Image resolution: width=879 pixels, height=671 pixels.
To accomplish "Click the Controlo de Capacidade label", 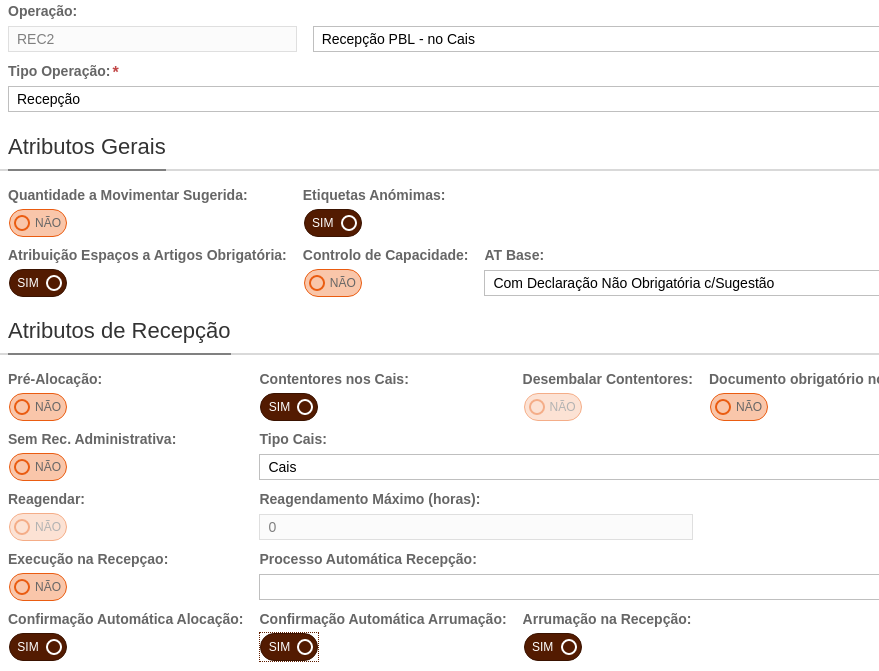I will 386,255.
